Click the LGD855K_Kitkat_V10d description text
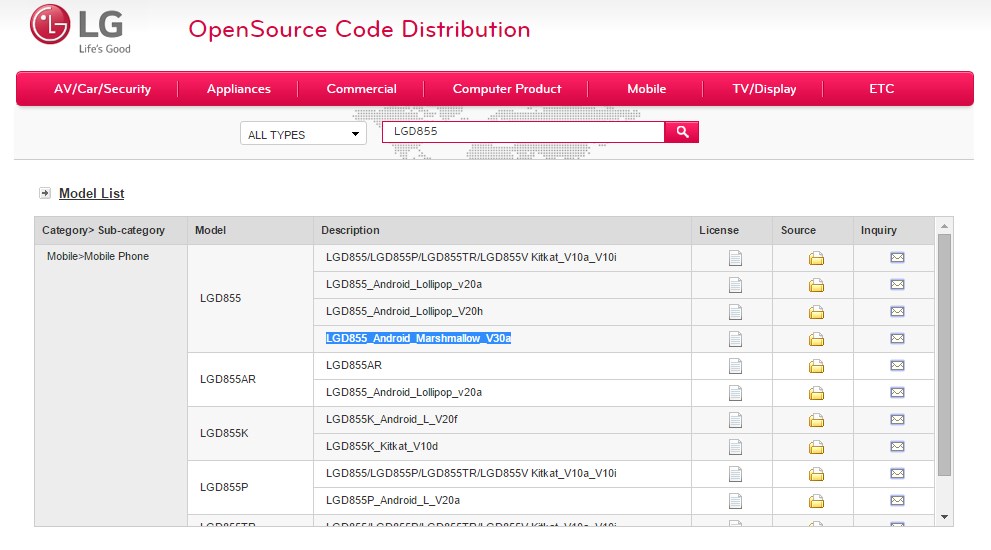This screenshot has width=991, height=550. (382, 447)
